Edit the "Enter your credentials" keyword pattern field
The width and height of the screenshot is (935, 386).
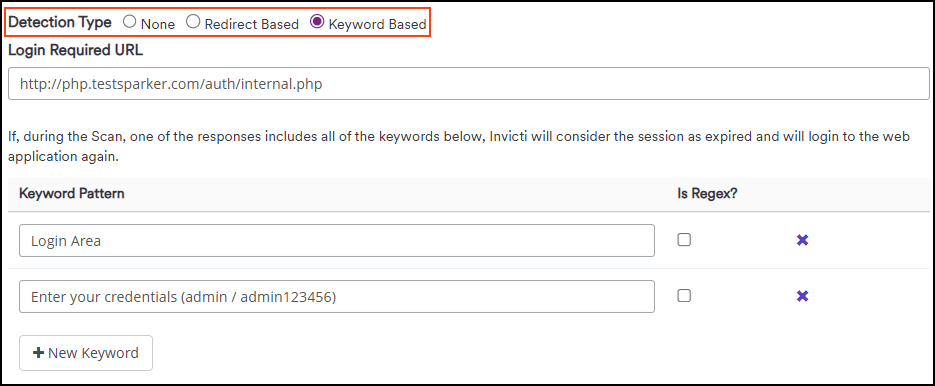point(337,297)
